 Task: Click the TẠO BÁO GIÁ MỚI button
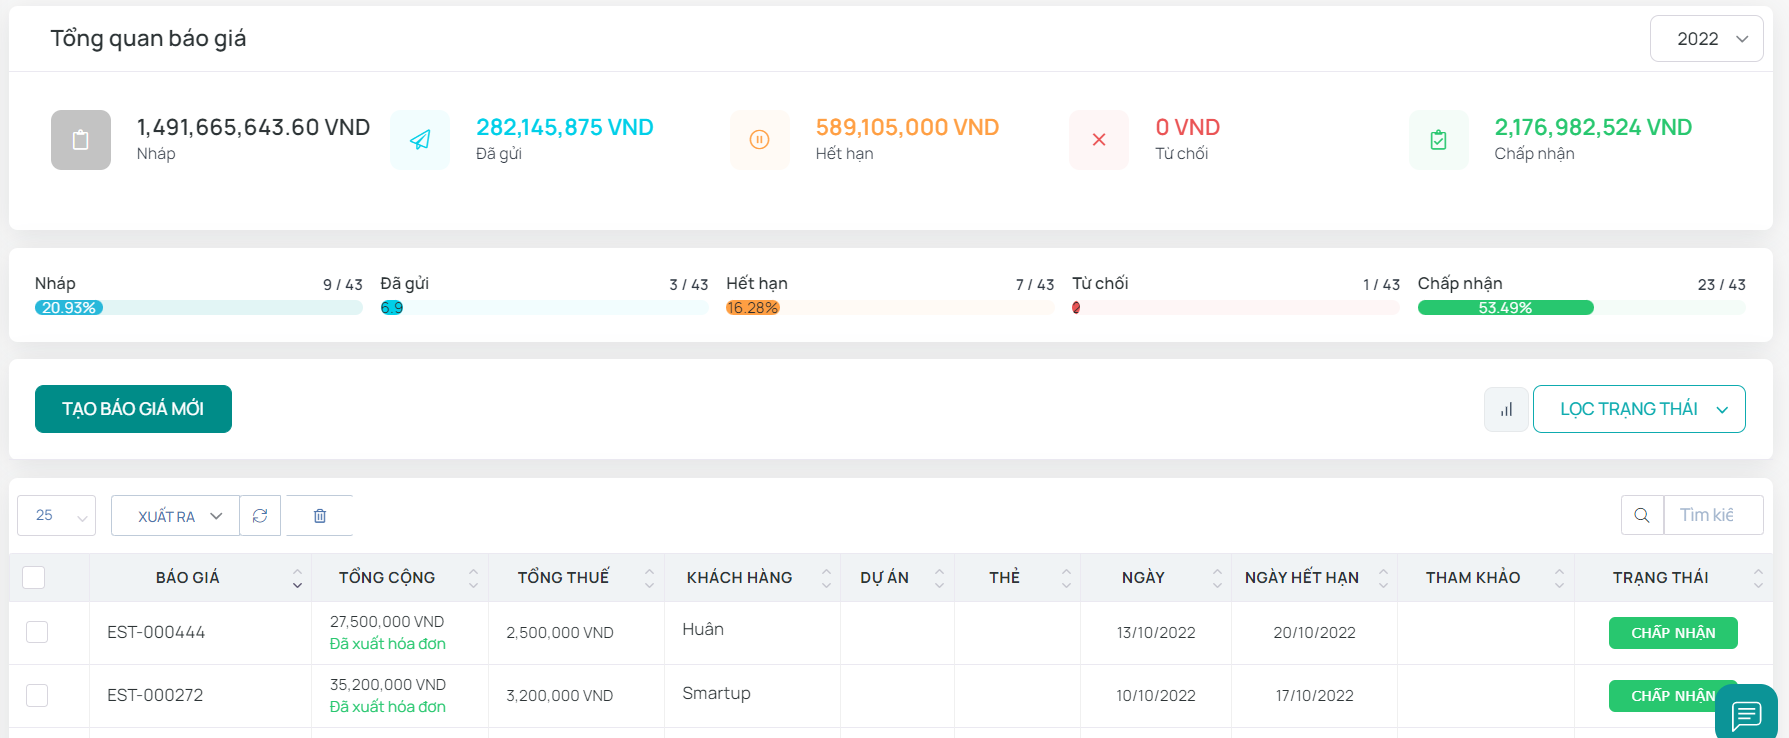click(x=133, y=409)
